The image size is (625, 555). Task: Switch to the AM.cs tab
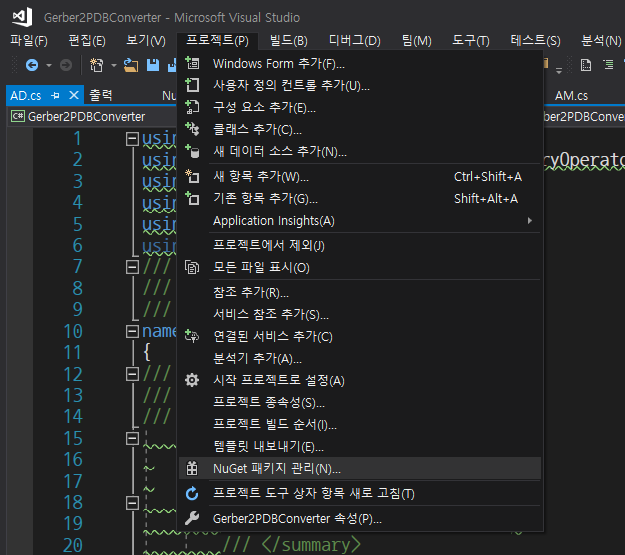click(571, 96)
